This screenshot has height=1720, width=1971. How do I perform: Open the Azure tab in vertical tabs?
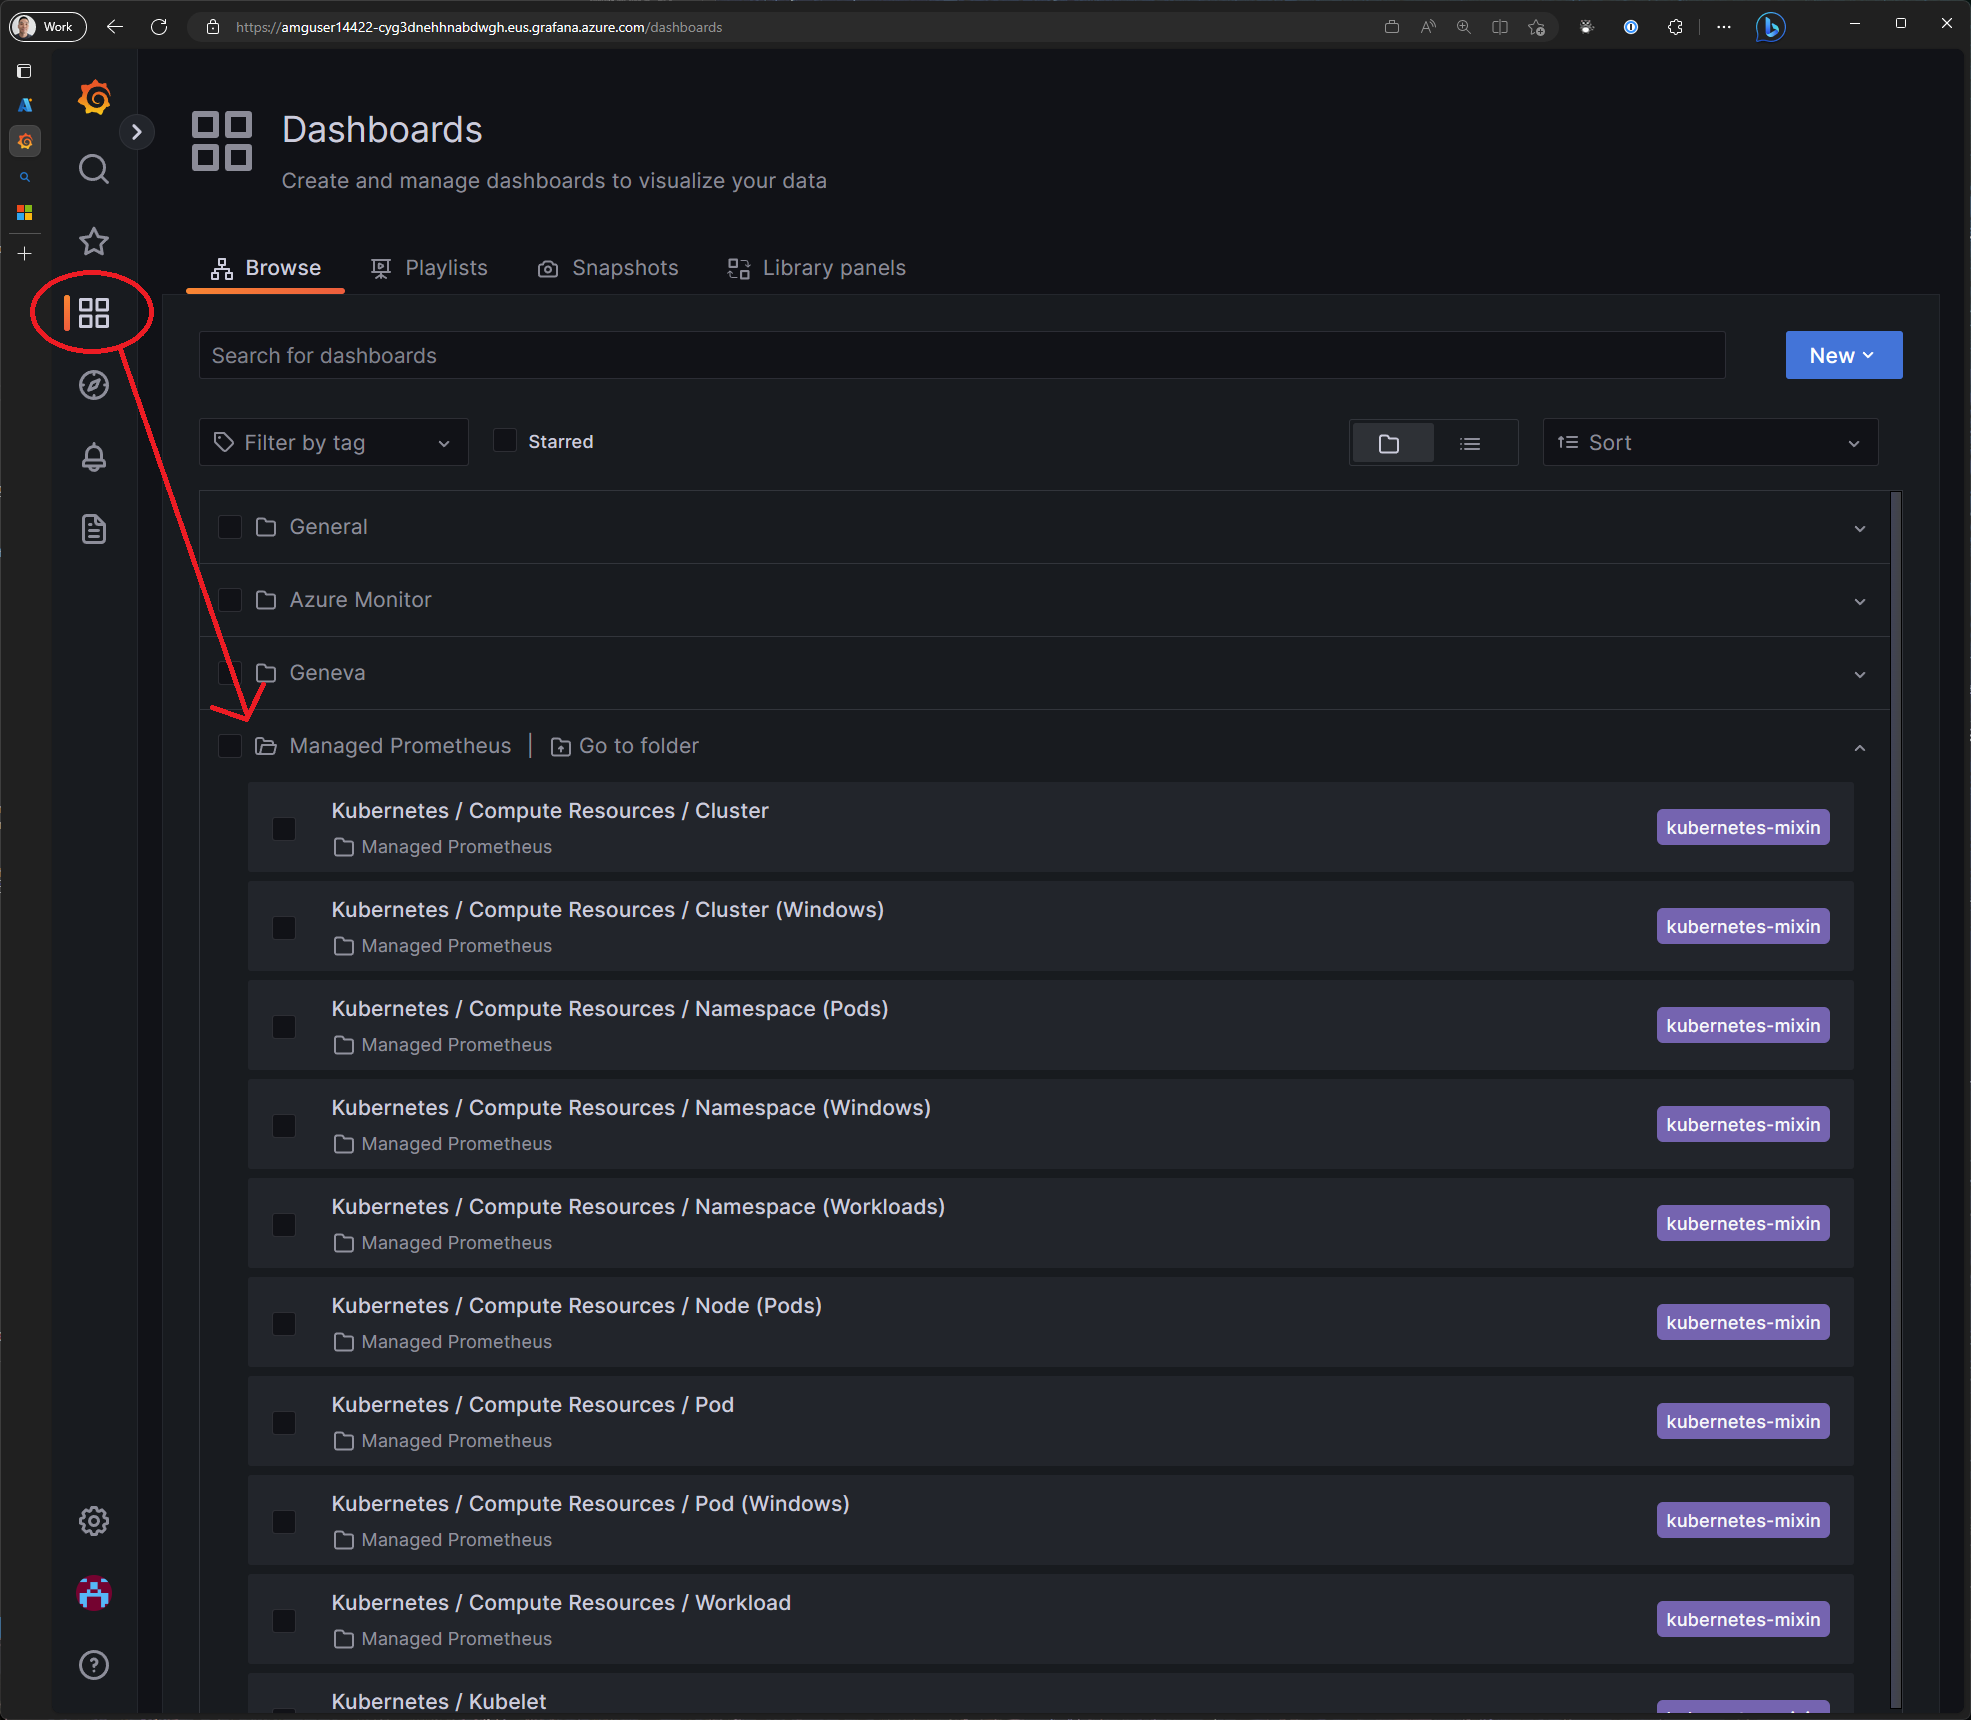(25, 105)
